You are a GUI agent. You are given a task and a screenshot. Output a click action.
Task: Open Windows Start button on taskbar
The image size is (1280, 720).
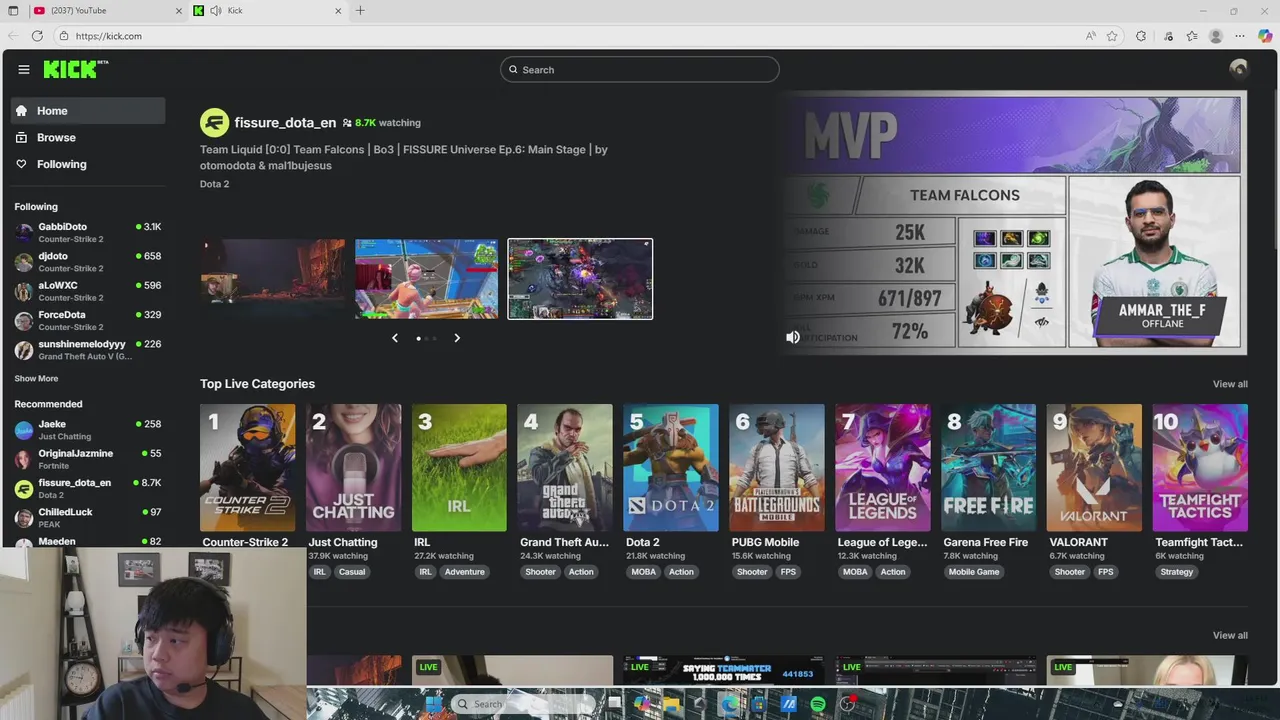pos(434,704)
